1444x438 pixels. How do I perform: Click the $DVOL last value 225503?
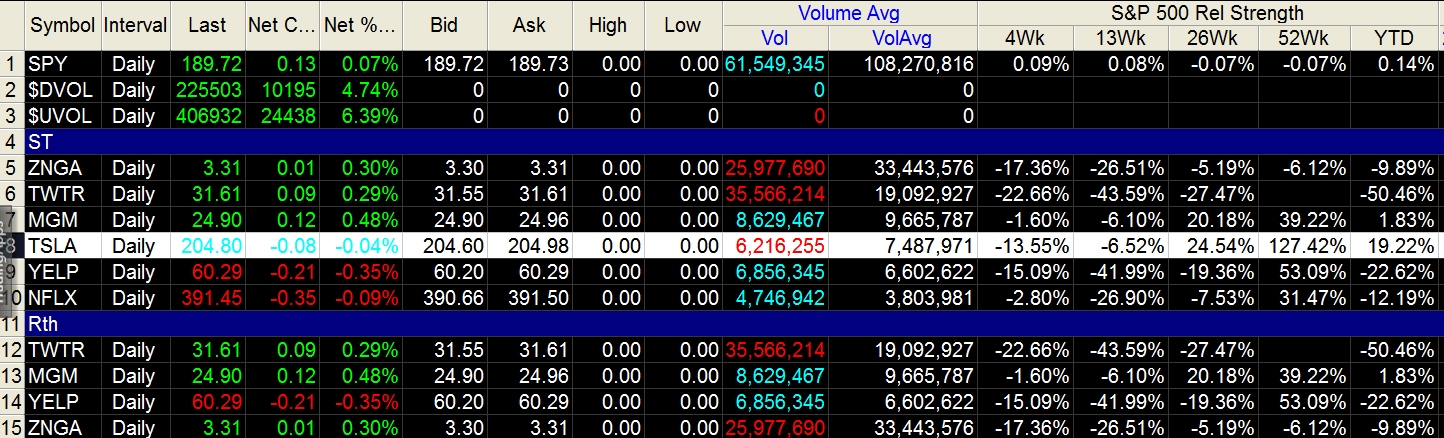pyautogui.click(x=208, y=90)
